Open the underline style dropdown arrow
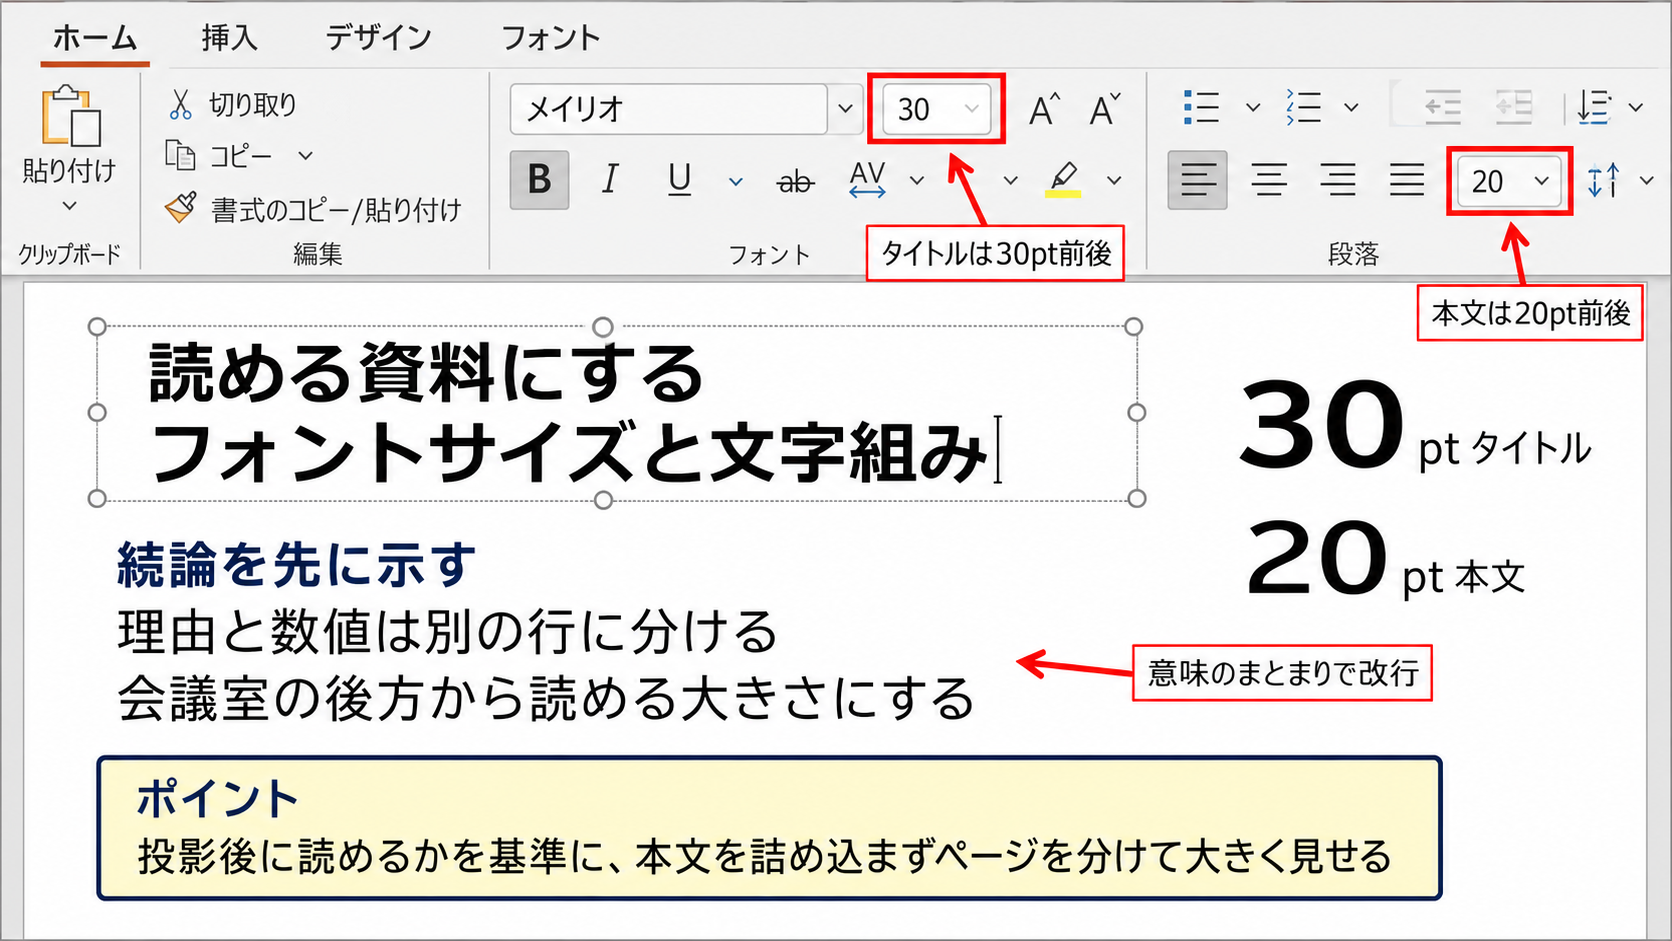 736,181
